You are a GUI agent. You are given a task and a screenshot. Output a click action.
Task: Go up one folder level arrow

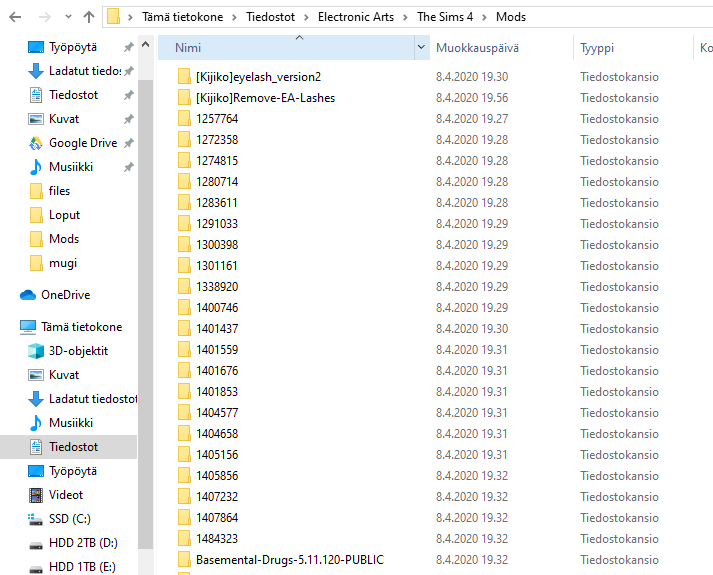[x=89, y=17]
